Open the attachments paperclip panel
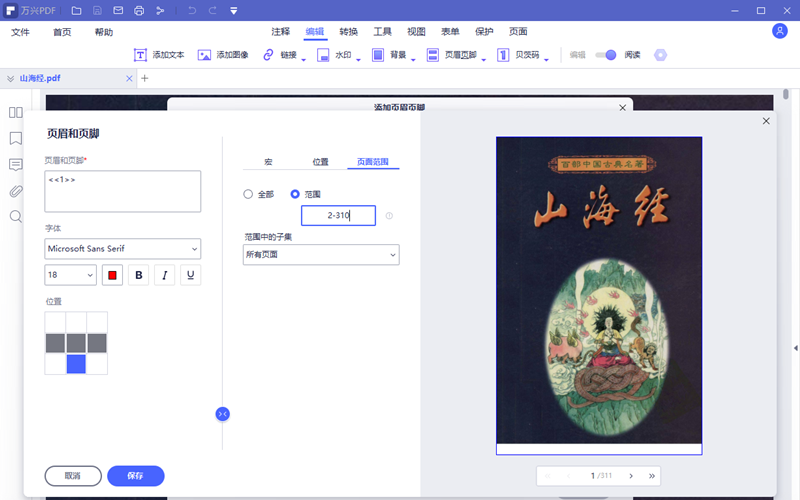This screenshot has height=500, width=800. pyautogui.click(x=16, y=191)
